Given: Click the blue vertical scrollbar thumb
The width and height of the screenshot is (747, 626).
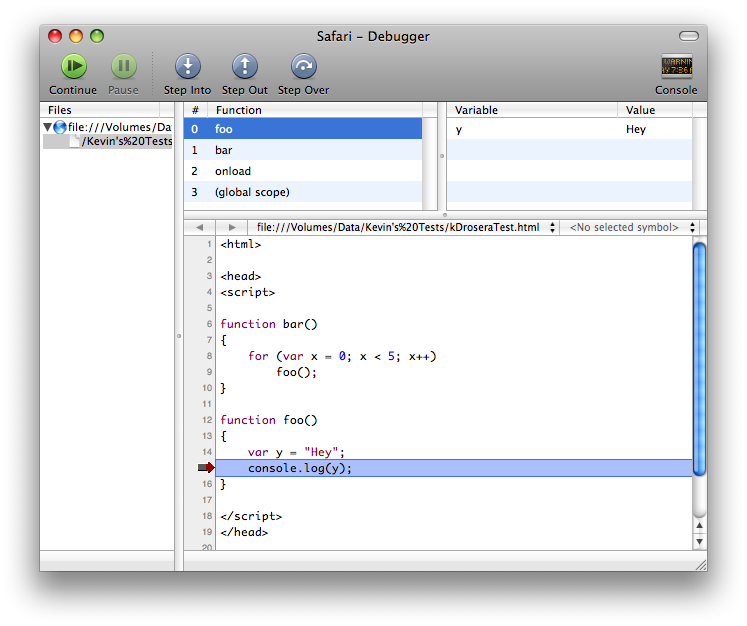Looking at the screenshot, I should [699, 359].
